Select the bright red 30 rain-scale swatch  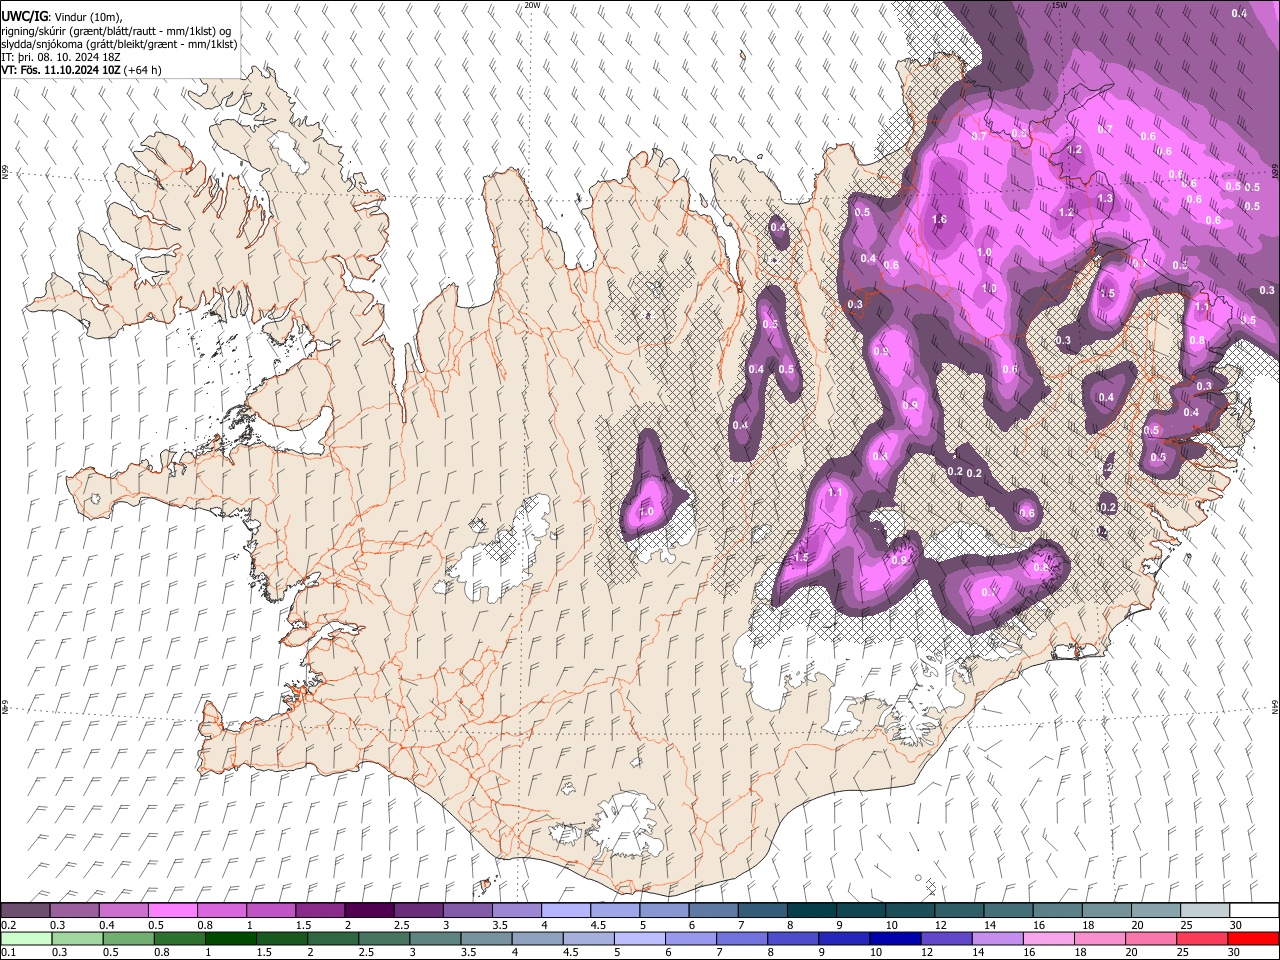tap(1253, 939)
